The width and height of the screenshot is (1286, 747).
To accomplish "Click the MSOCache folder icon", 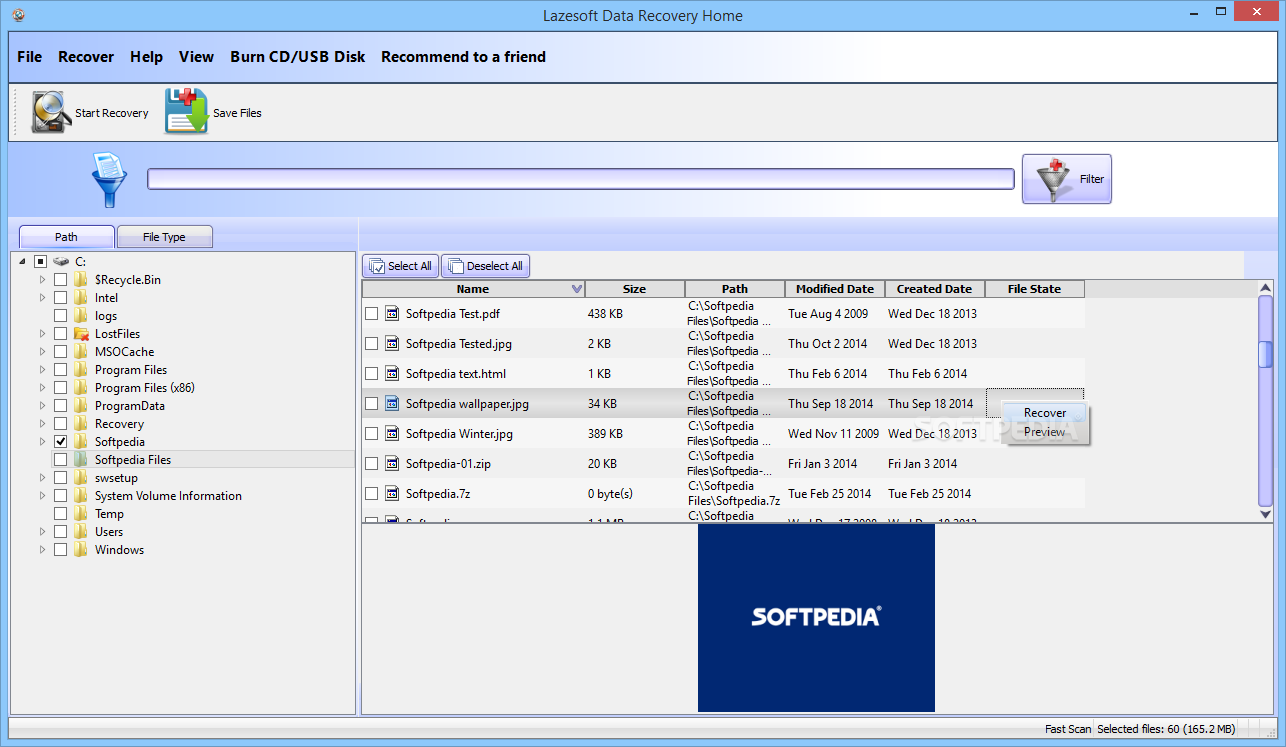I will (81, 351).
